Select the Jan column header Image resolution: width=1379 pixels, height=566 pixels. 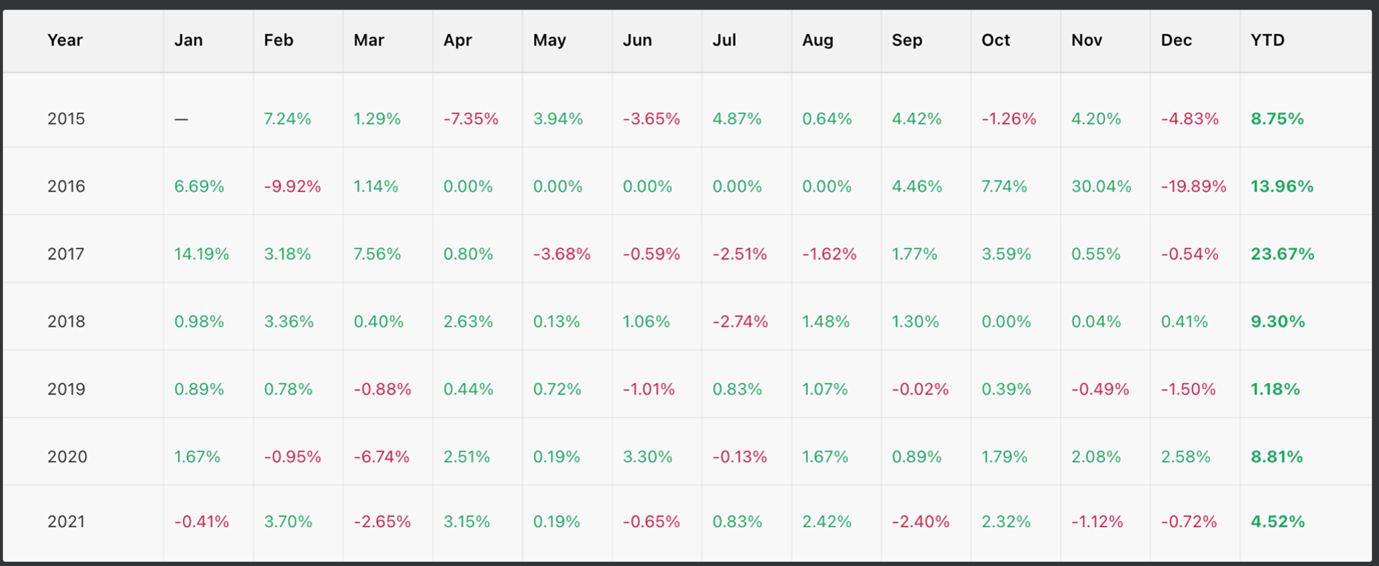188,41
